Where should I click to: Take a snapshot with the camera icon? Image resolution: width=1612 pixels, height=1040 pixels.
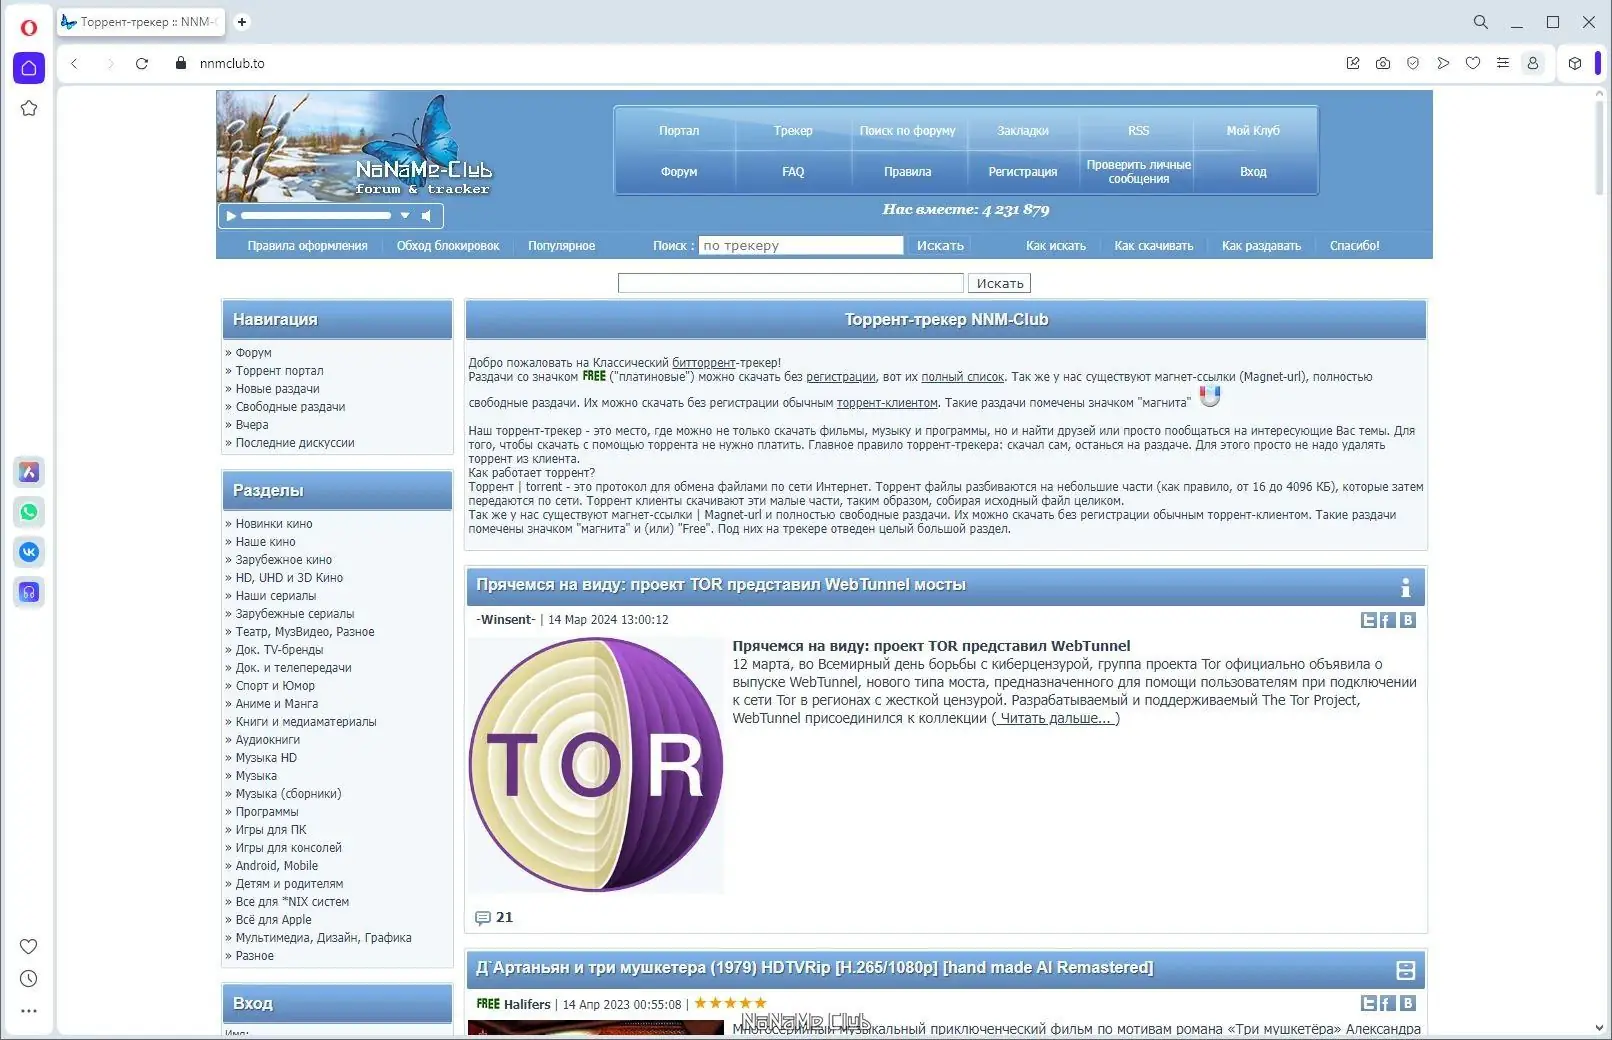coord(1383,63)
